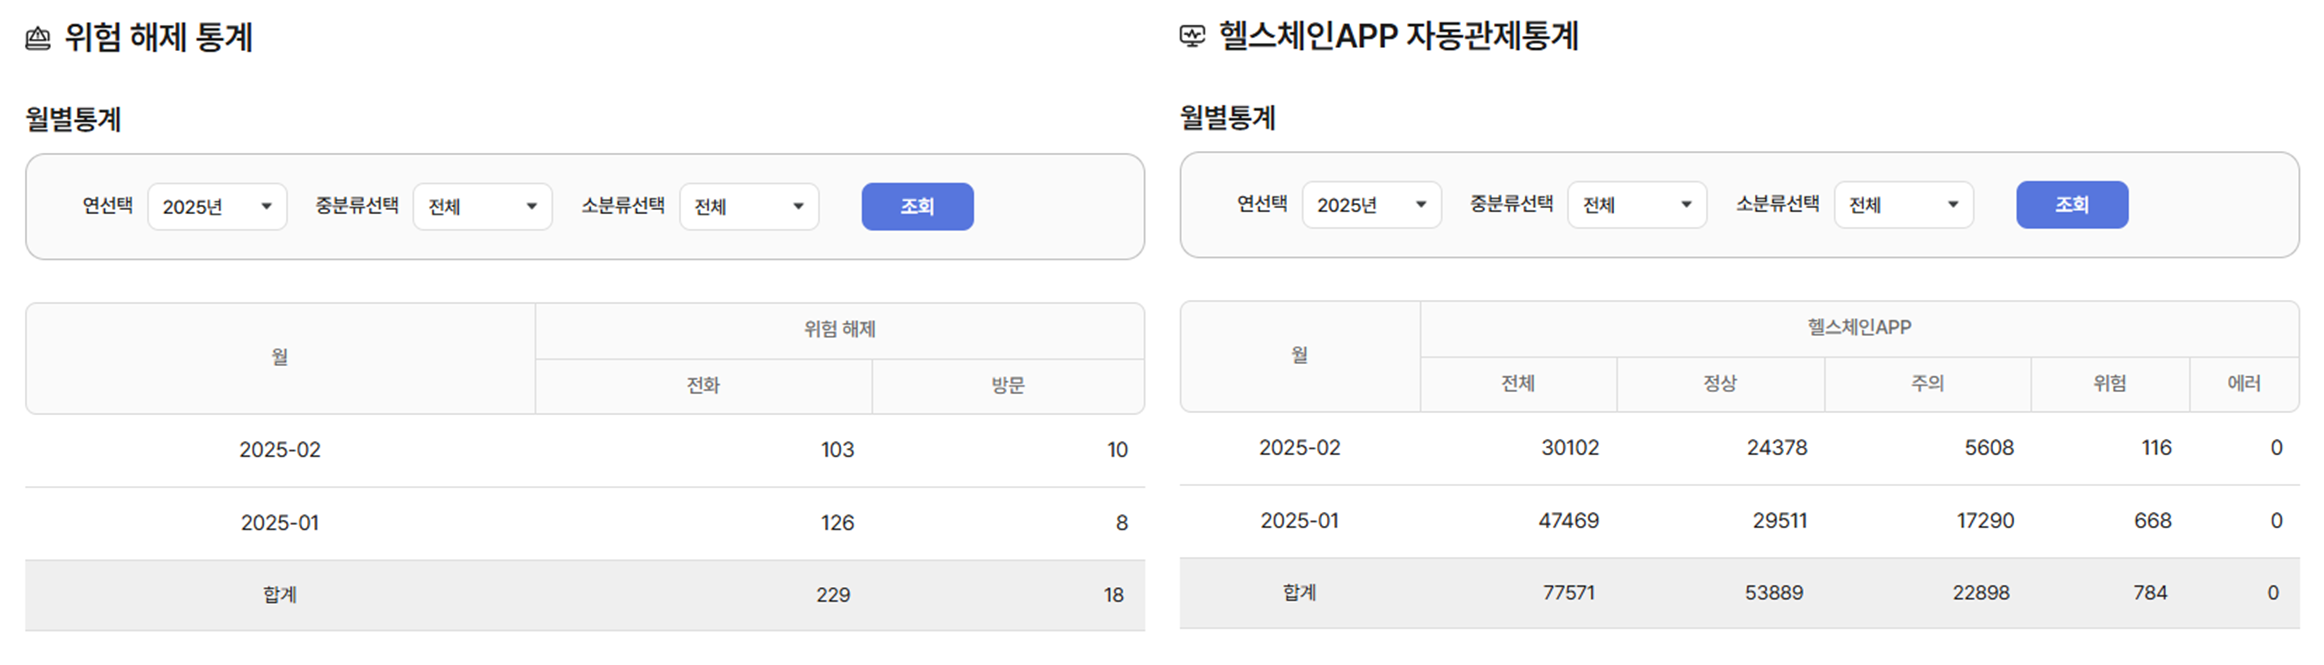Click the 정상 value 24378
2324x665 pixels.
coord(1777,448)
